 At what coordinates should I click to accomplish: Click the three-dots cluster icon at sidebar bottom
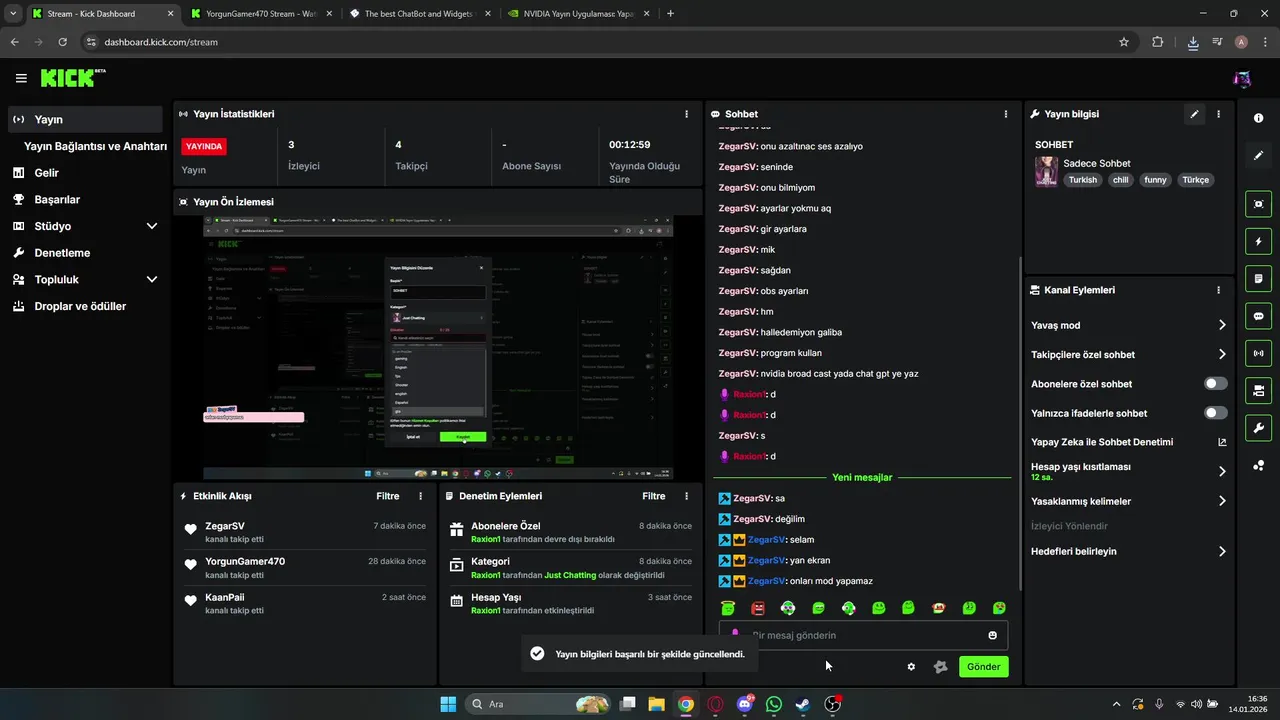(x=1258, y=465)
